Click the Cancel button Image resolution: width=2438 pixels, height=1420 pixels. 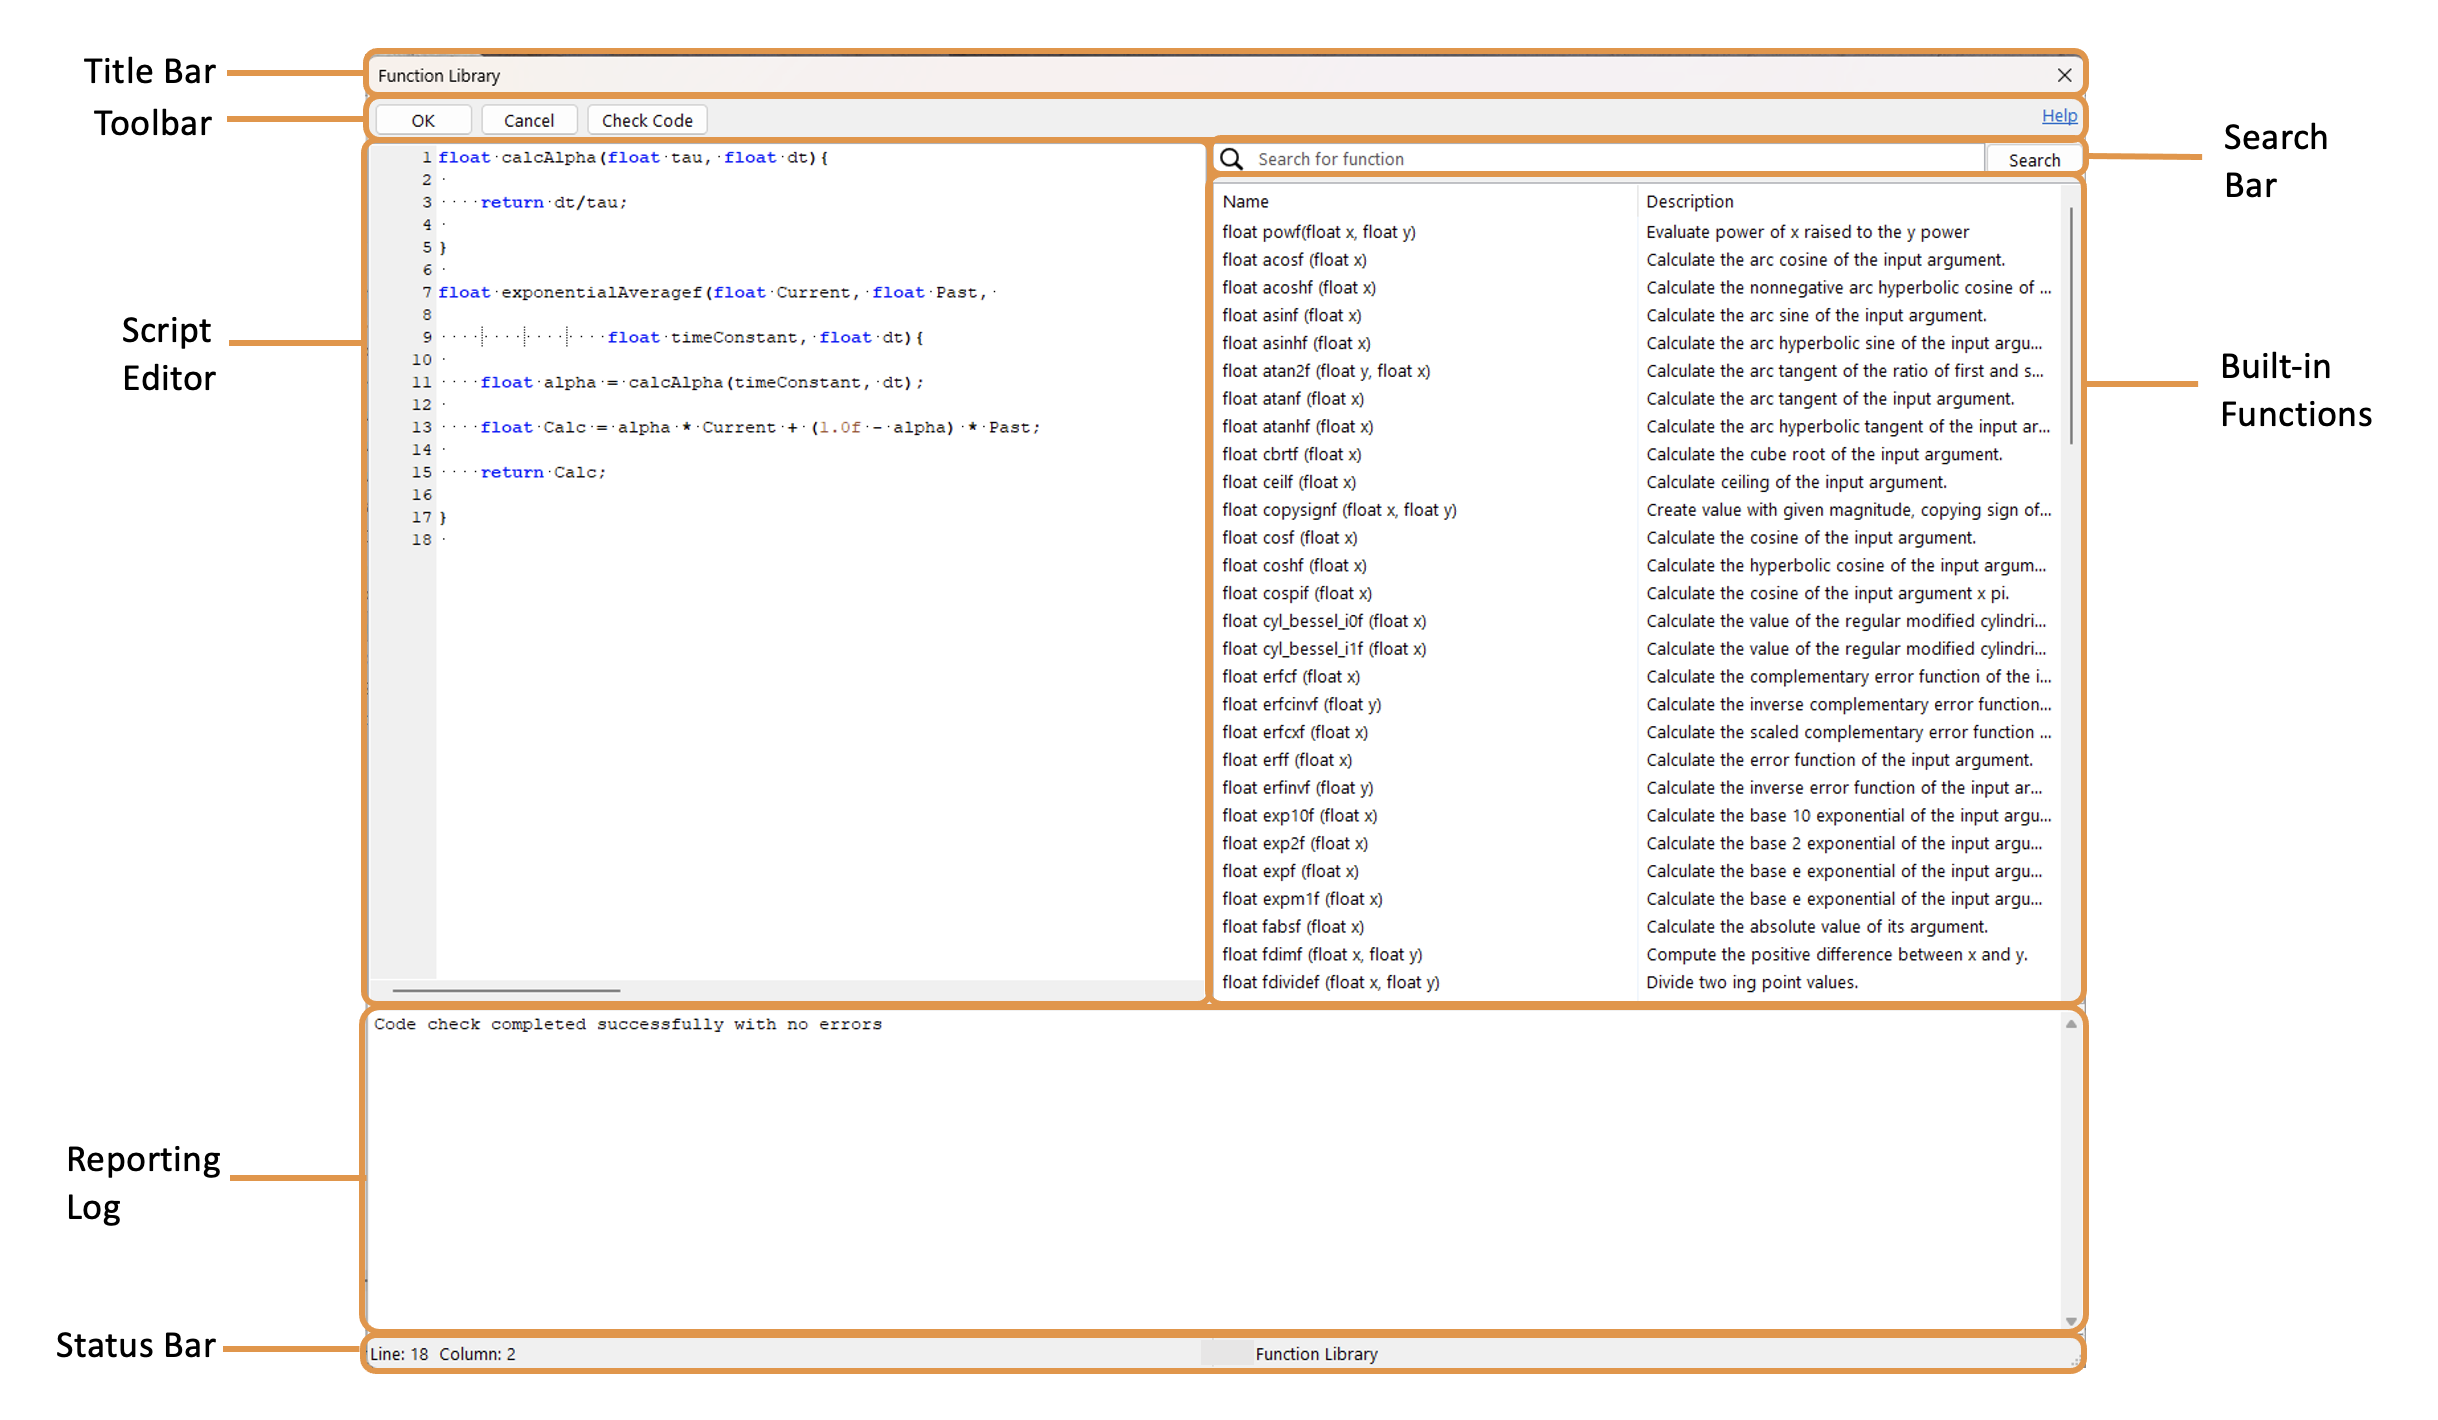coord(529,119)
